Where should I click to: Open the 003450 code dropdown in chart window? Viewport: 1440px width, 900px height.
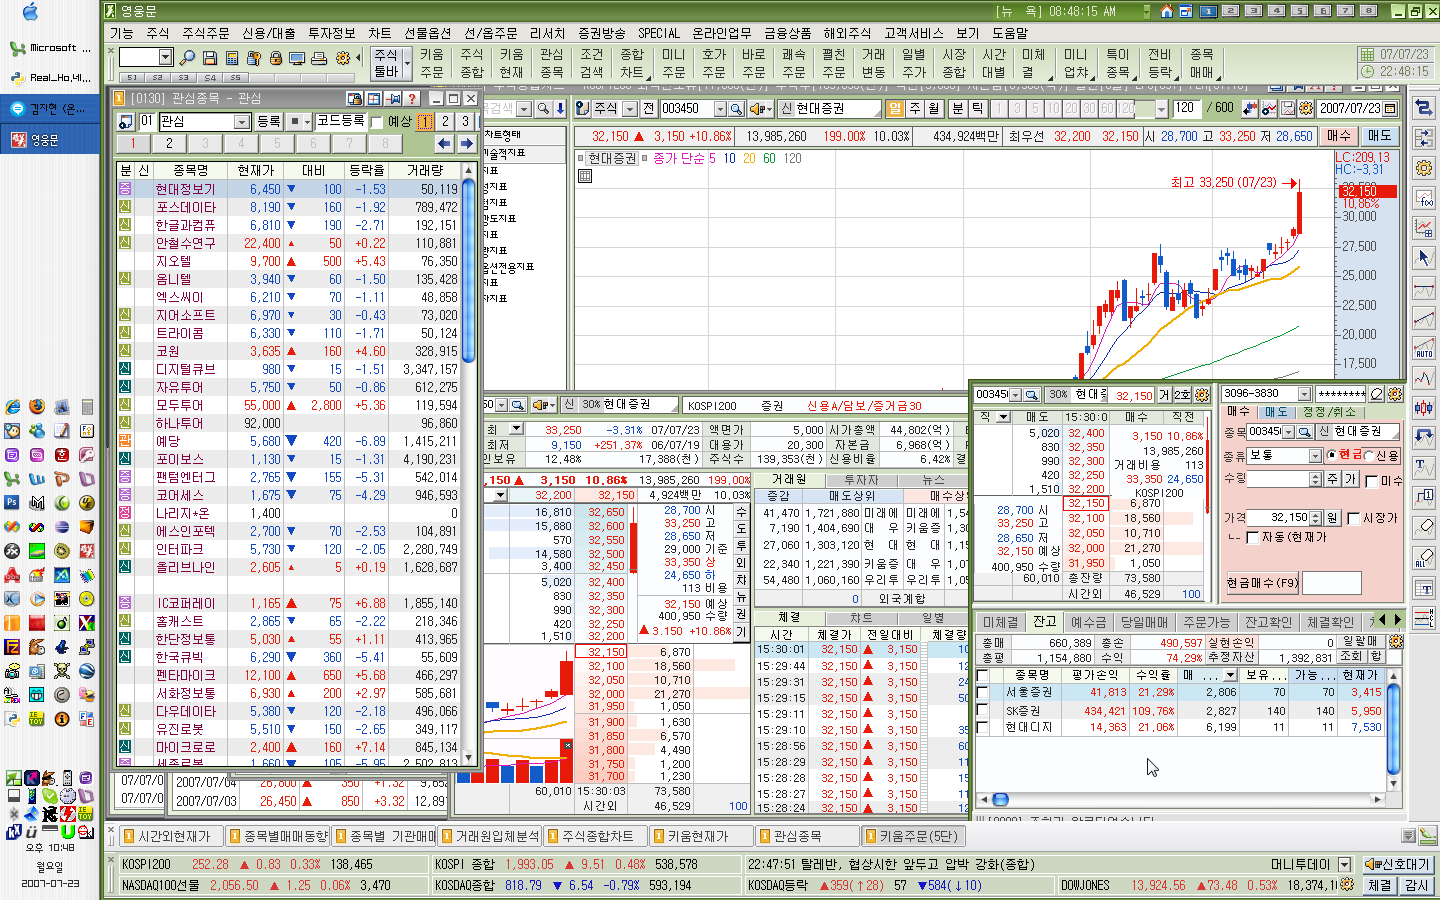click(x=719, y=108)
